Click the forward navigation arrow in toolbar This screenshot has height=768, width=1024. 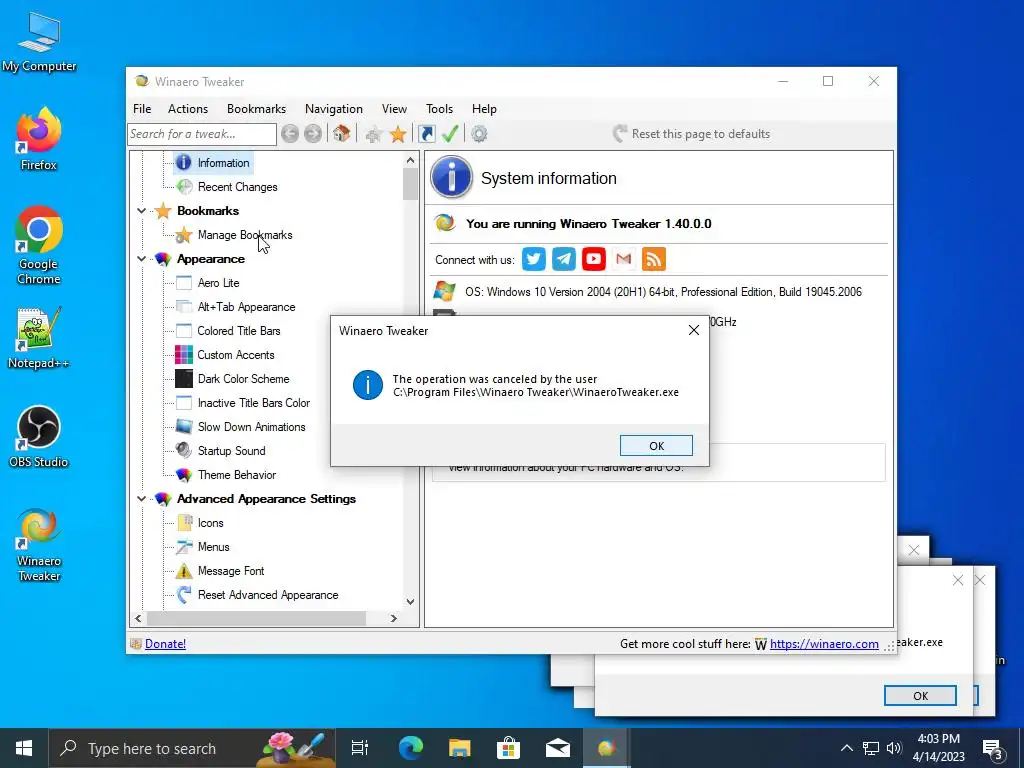click(313, 134)
